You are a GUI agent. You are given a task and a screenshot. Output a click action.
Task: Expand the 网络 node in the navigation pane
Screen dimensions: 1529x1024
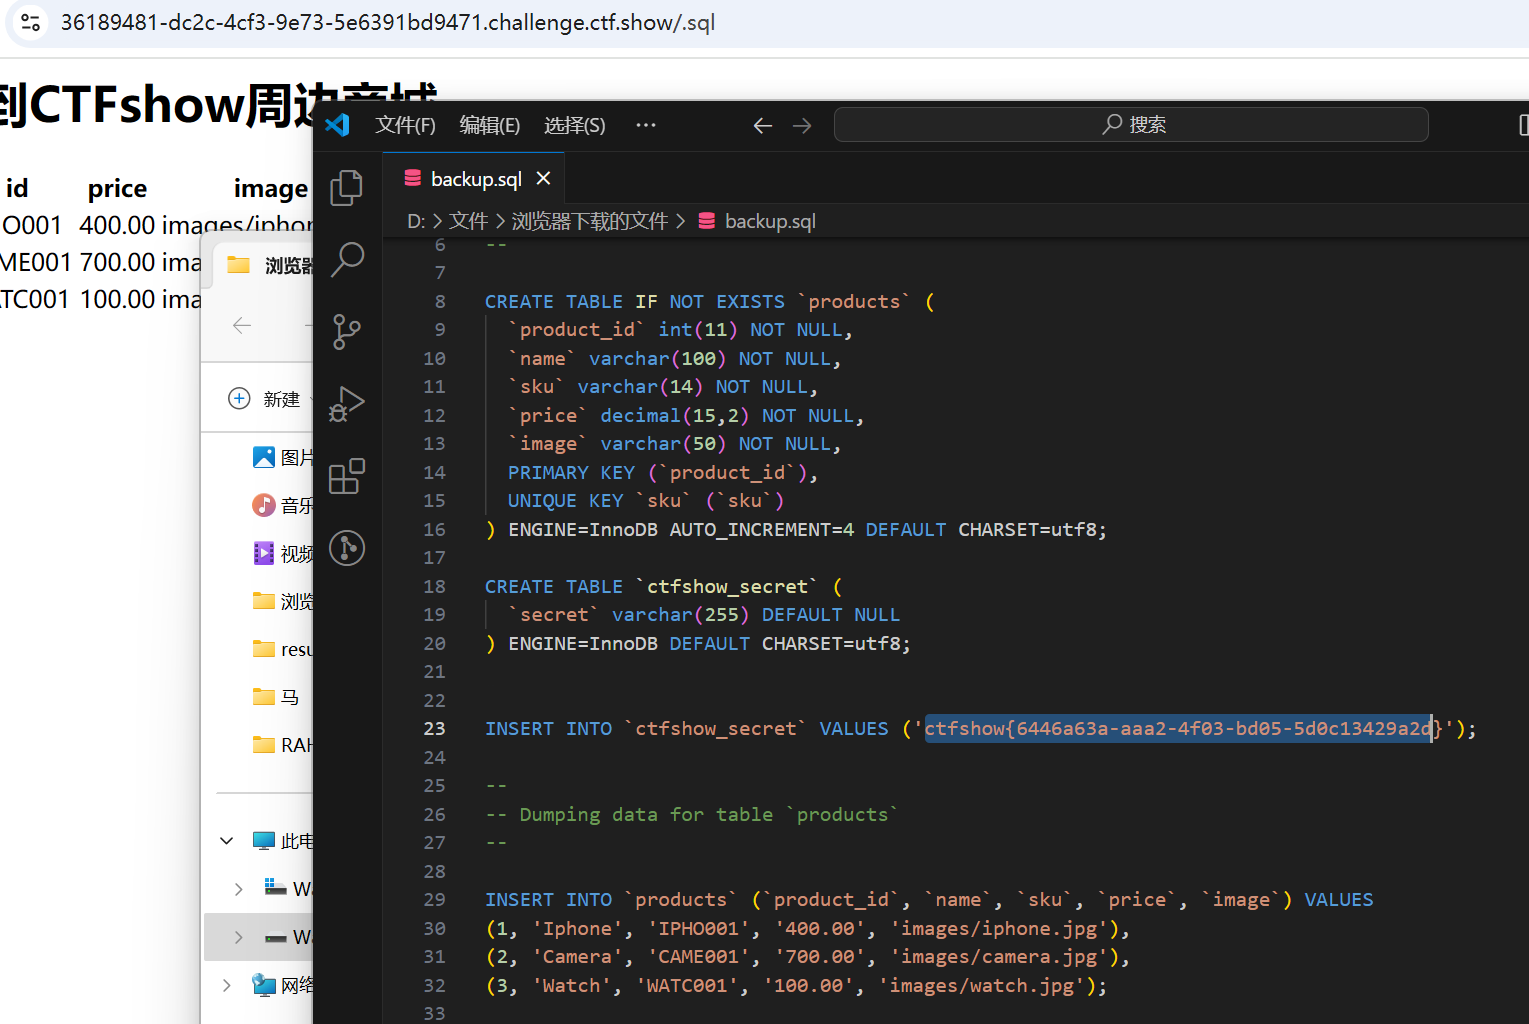point(226,984)
